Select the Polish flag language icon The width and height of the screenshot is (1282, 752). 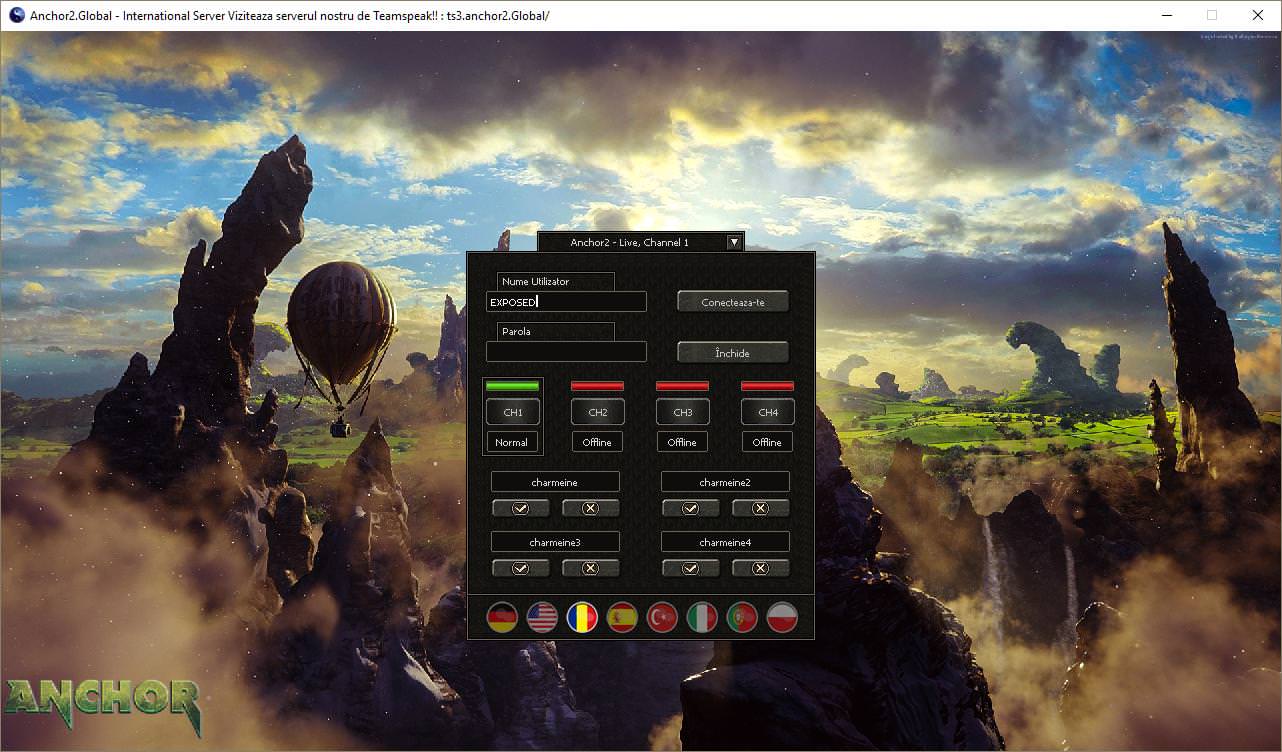[781, 617]
